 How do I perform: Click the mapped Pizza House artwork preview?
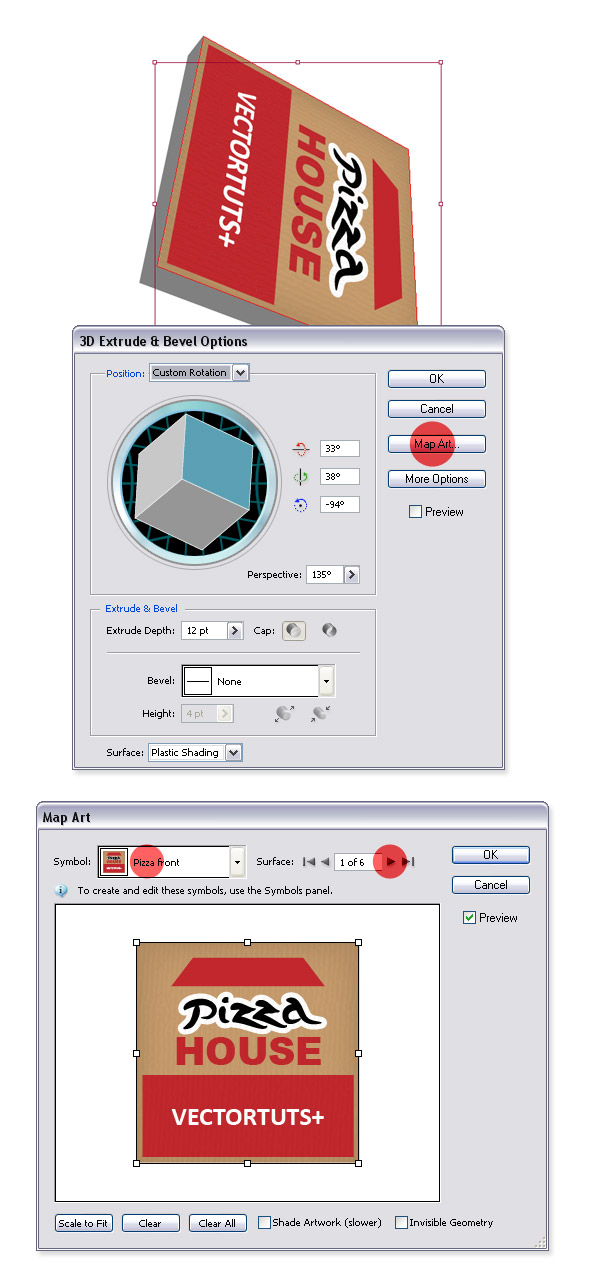(248, 1052)
